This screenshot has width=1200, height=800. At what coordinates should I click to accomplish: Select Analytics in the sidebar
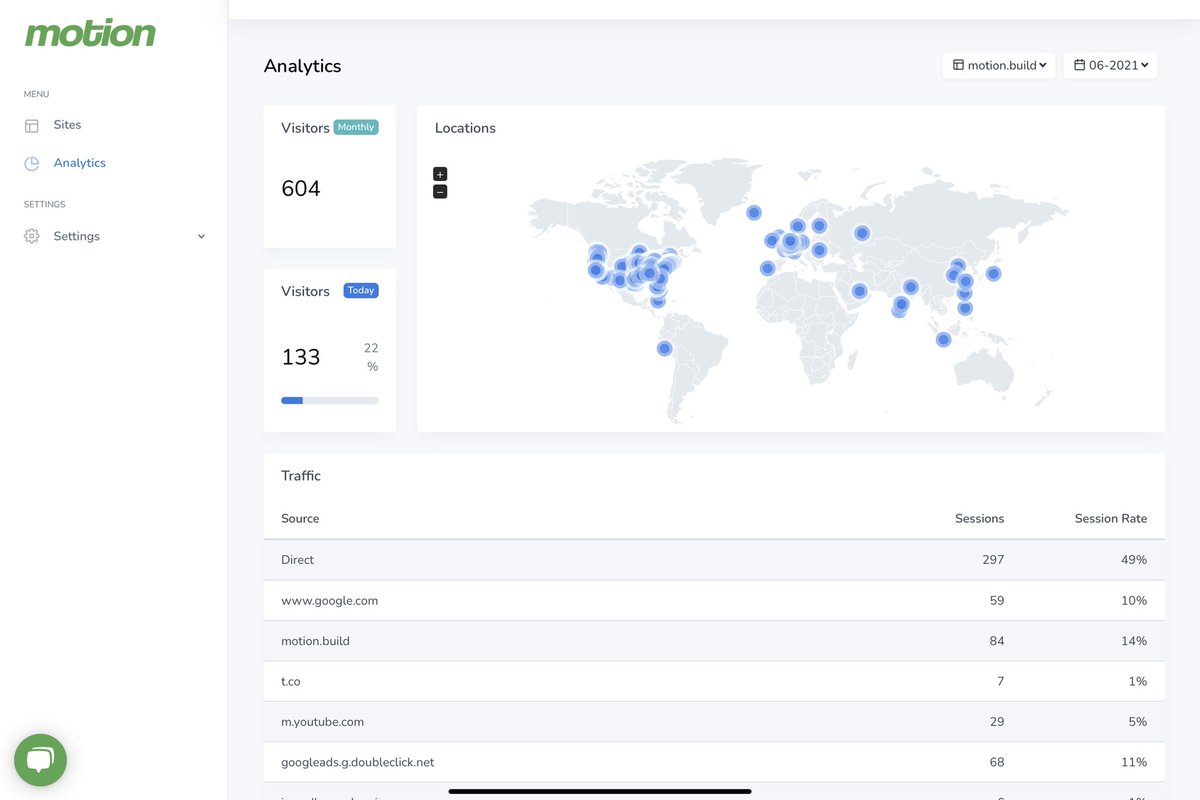pyautogui.click(x=80, y=163)
